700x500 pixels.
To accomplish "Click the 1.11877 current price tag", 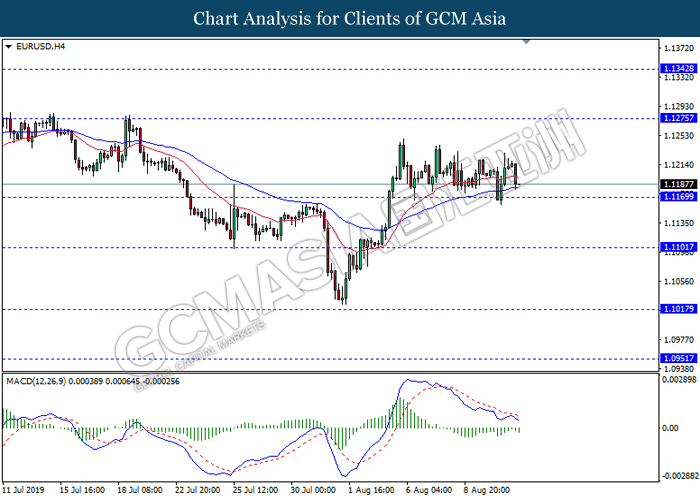I will click(678, 184).
